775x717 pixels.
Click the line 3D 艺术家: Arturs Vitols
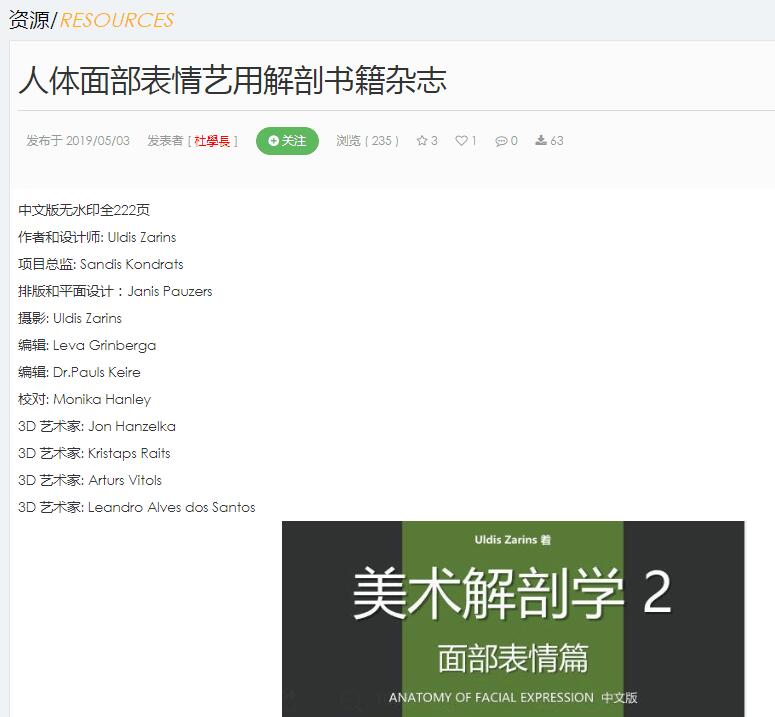tap(90, 480)
